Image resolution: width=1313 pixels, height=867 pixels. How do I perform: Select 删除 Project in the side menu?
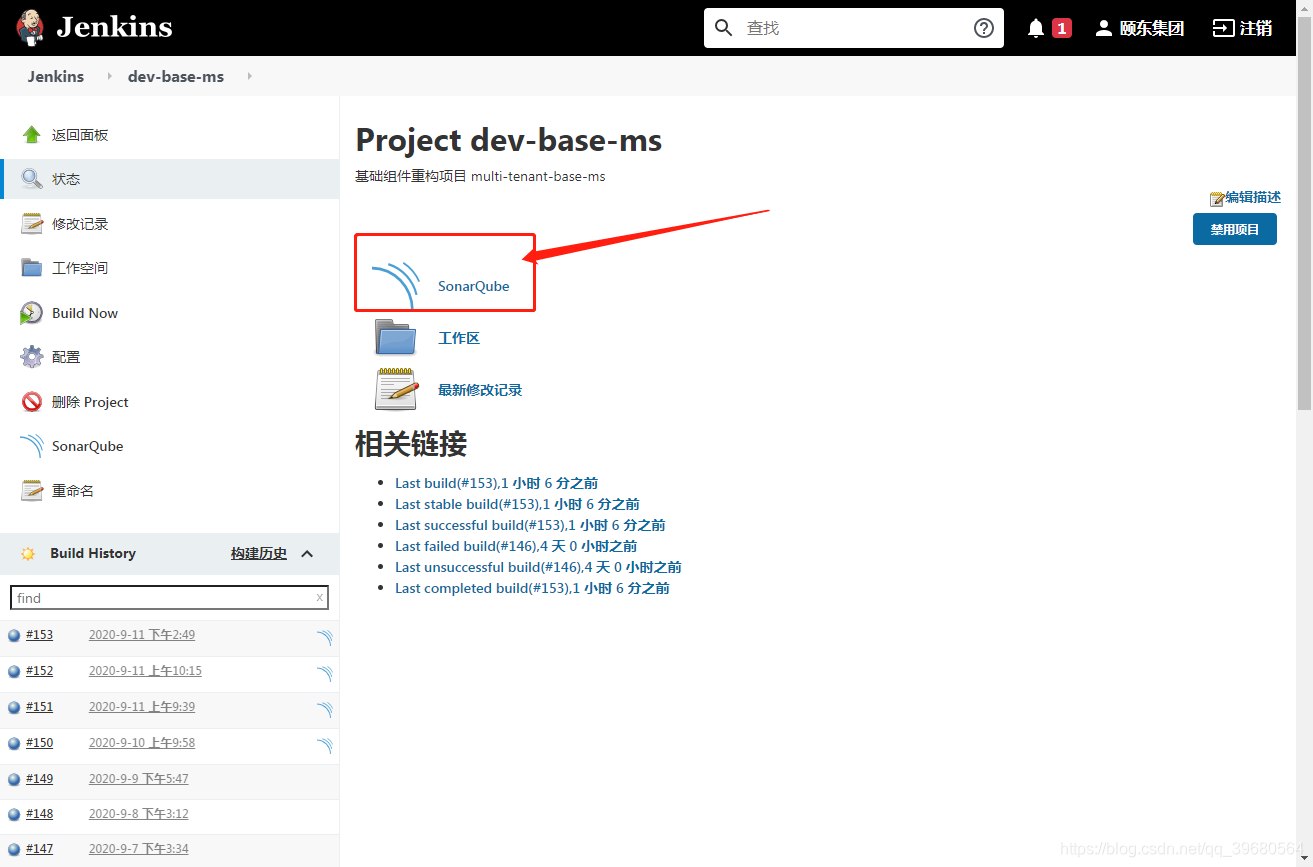tap(90, 402)
